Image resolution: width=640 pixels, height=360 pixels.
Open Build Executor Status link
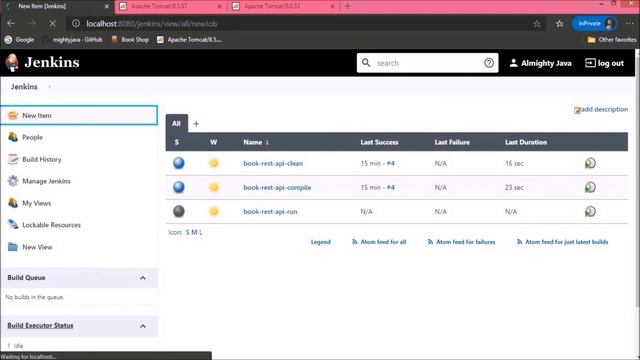pos(40,326)
